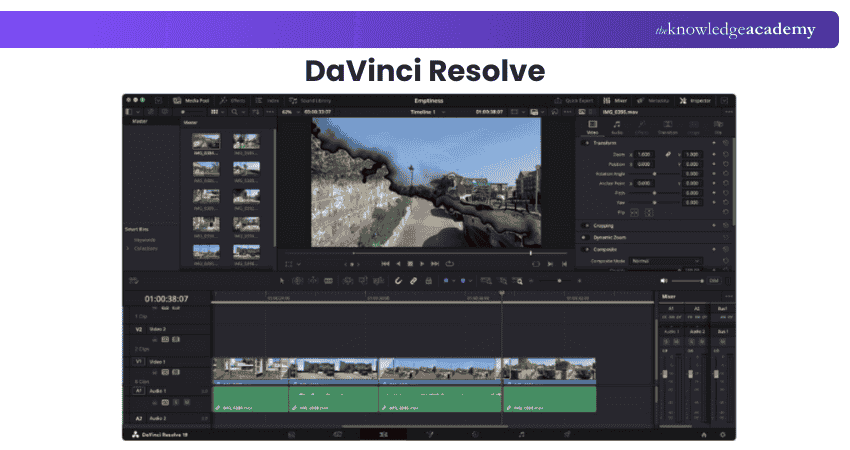This screenshot has width=850, height=450.
Task: Click the Full Extent Zoom icon
Action: (x=486, y=281)
